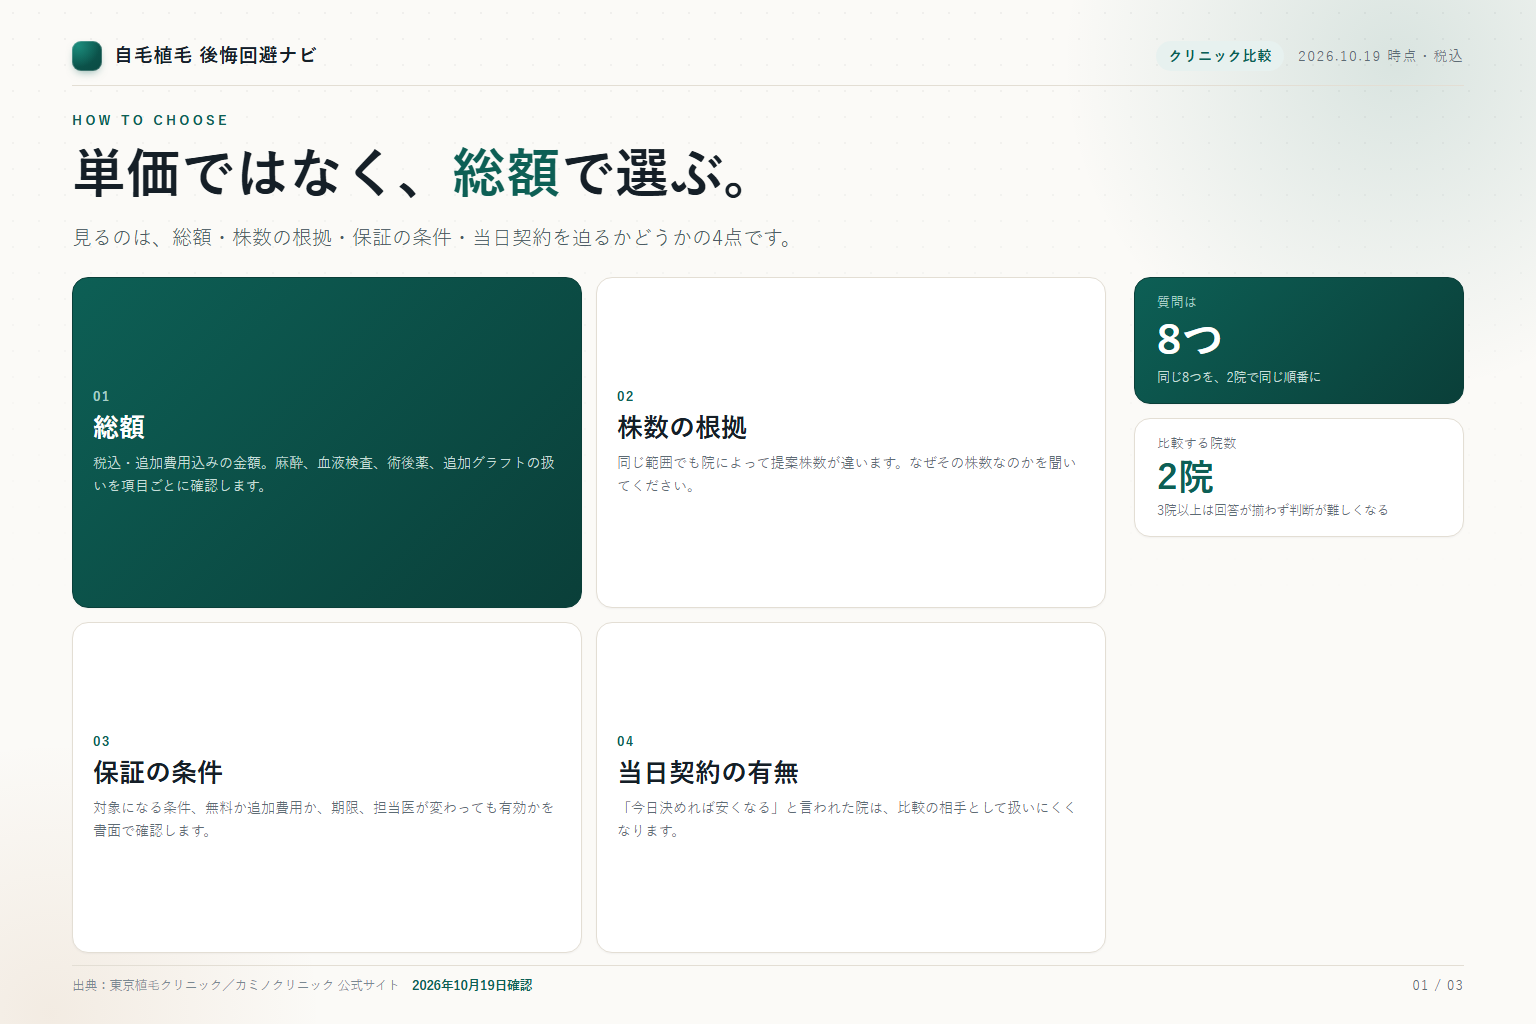Image resolution: width=1536 pixels, height=1024 pixels.
Task: Click the 比較する院数 label
Action: pyautogui.click(x=1197, y=443)
